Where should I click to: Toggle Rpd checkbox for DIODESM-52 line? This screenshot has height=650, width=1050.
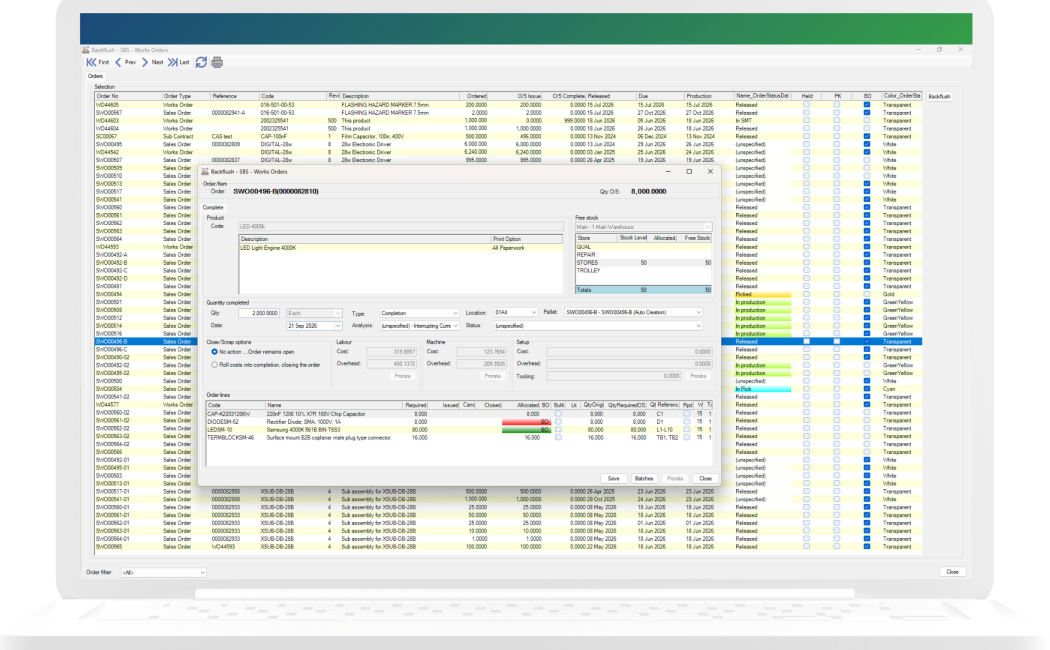pos(686,422)
